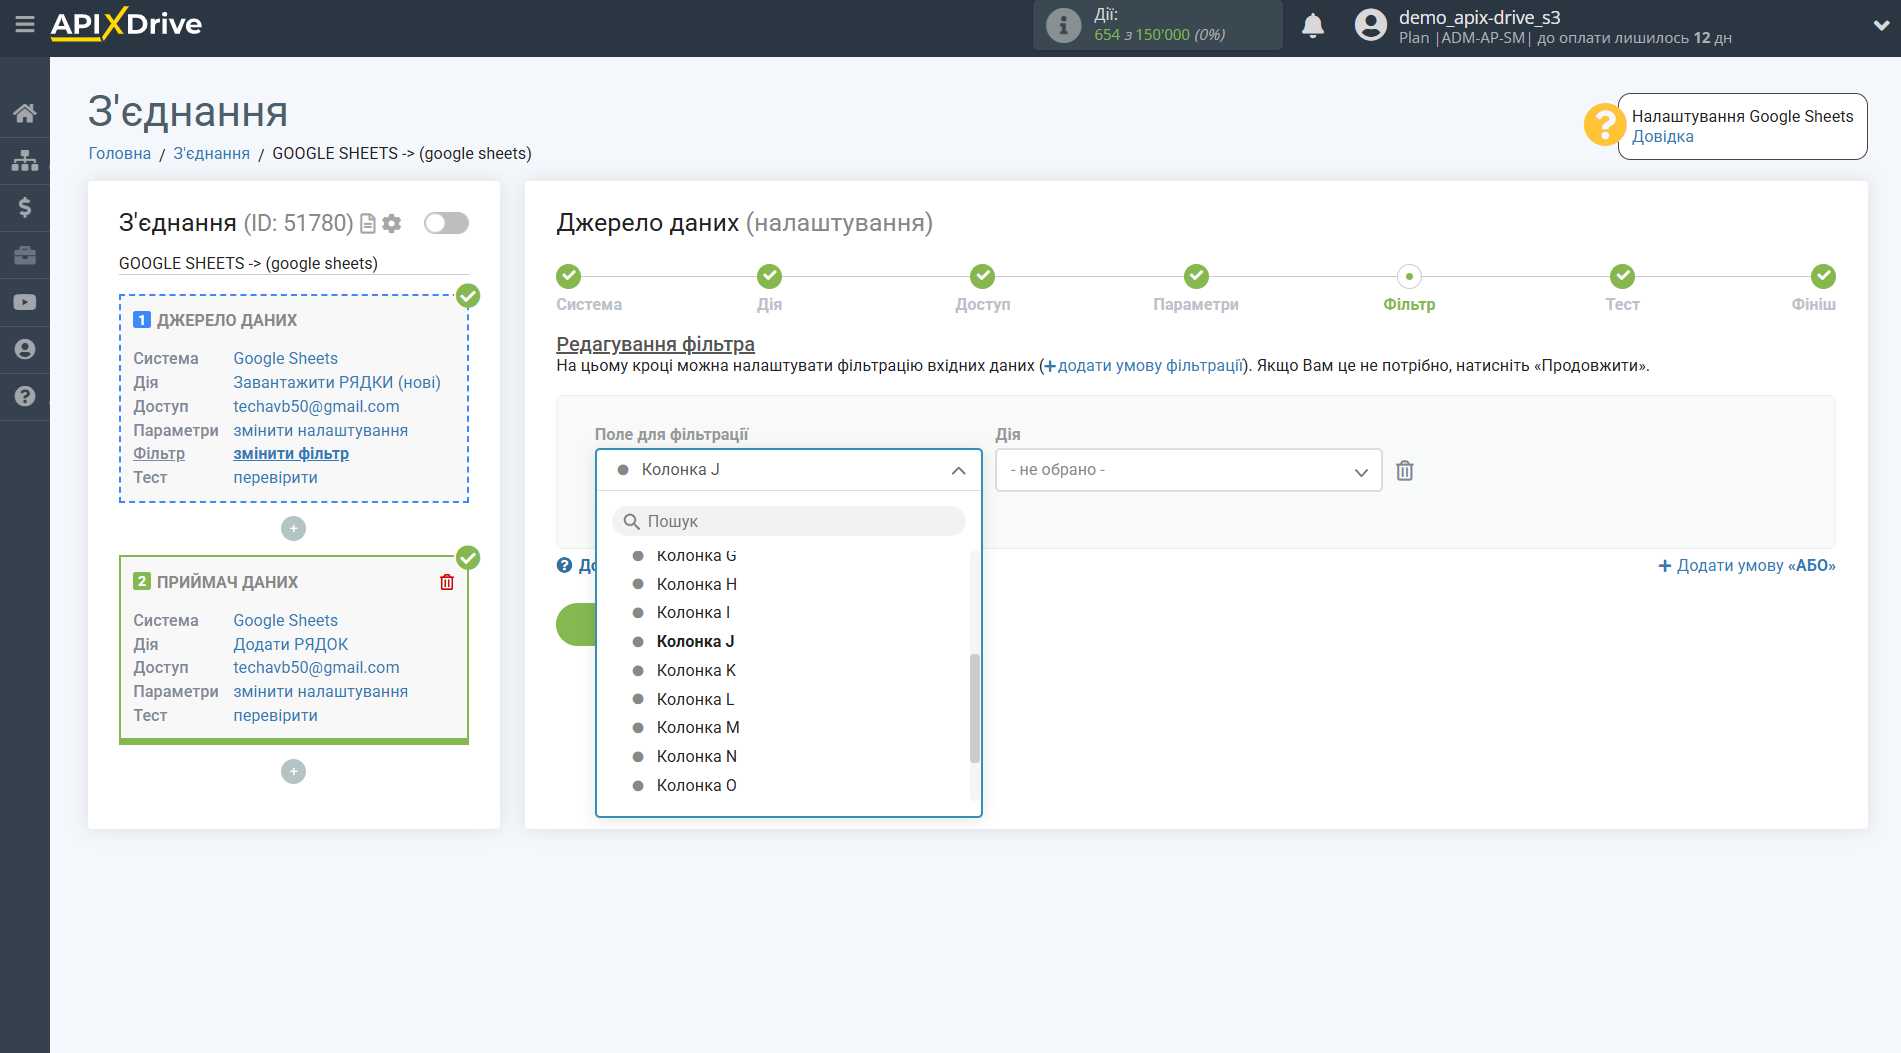
Task: Delete the data receiver block
Action: [447, 582]
